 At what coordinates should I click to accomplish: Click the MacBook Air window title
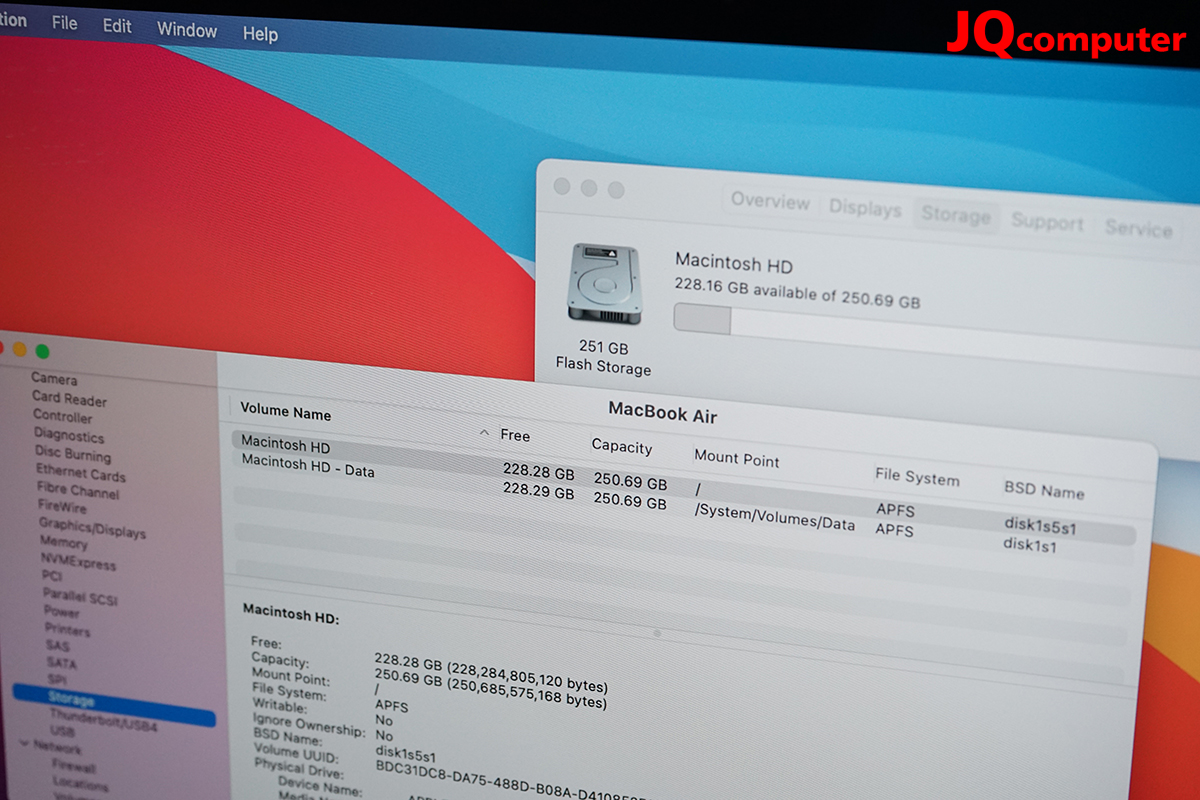(x=663, y=412)
